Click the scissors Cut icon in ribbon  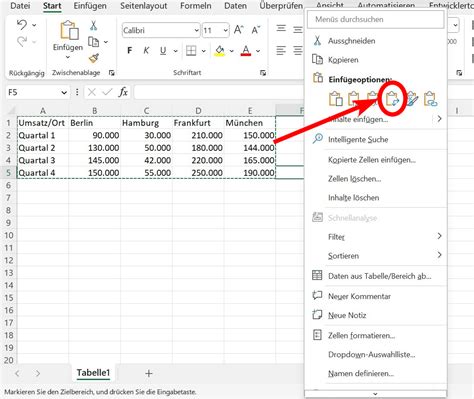pos(93,26)
